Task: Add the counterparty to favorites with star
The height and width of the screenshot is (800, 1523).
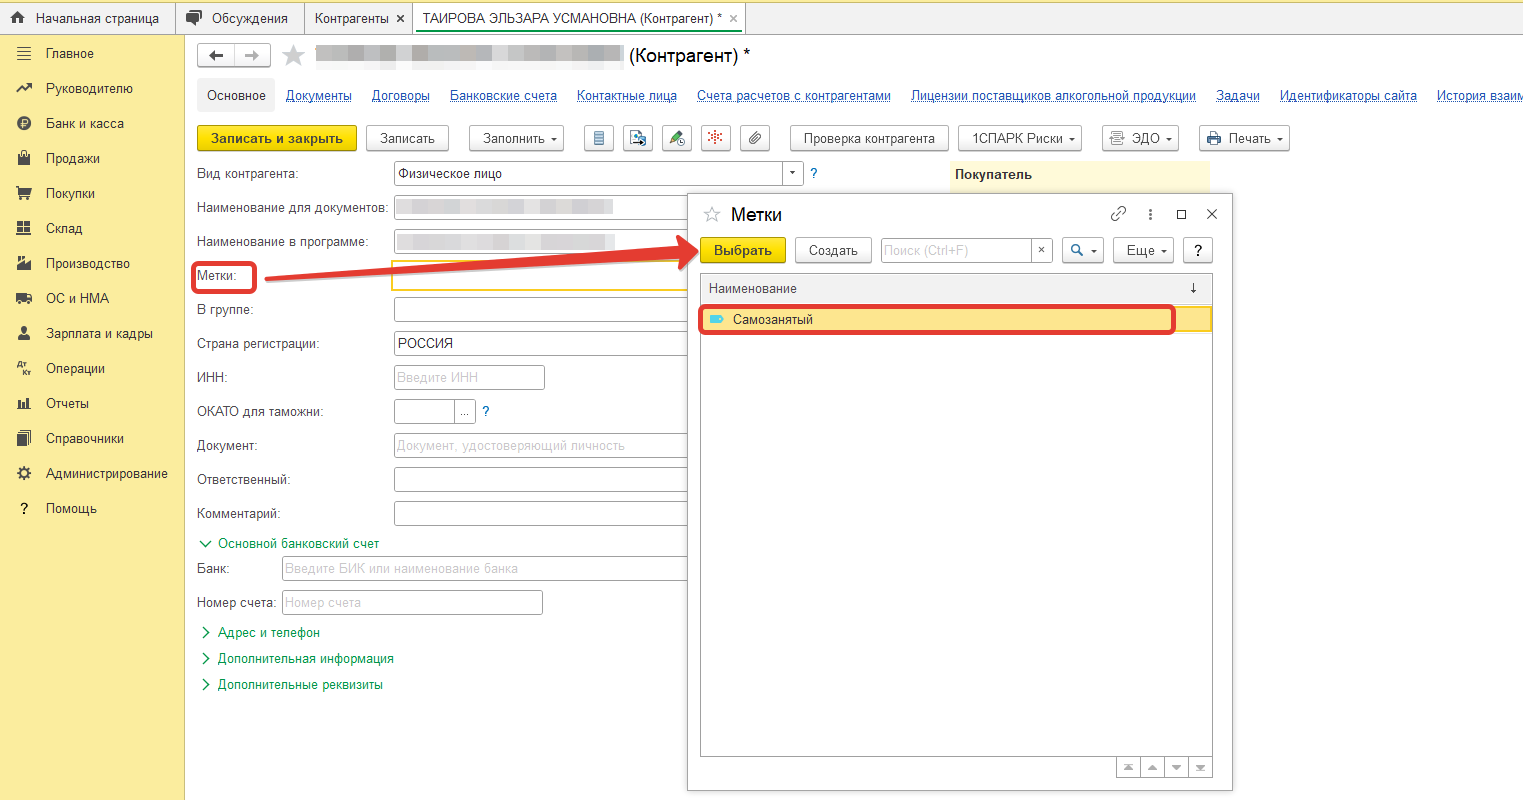Action: click(293, 56)
